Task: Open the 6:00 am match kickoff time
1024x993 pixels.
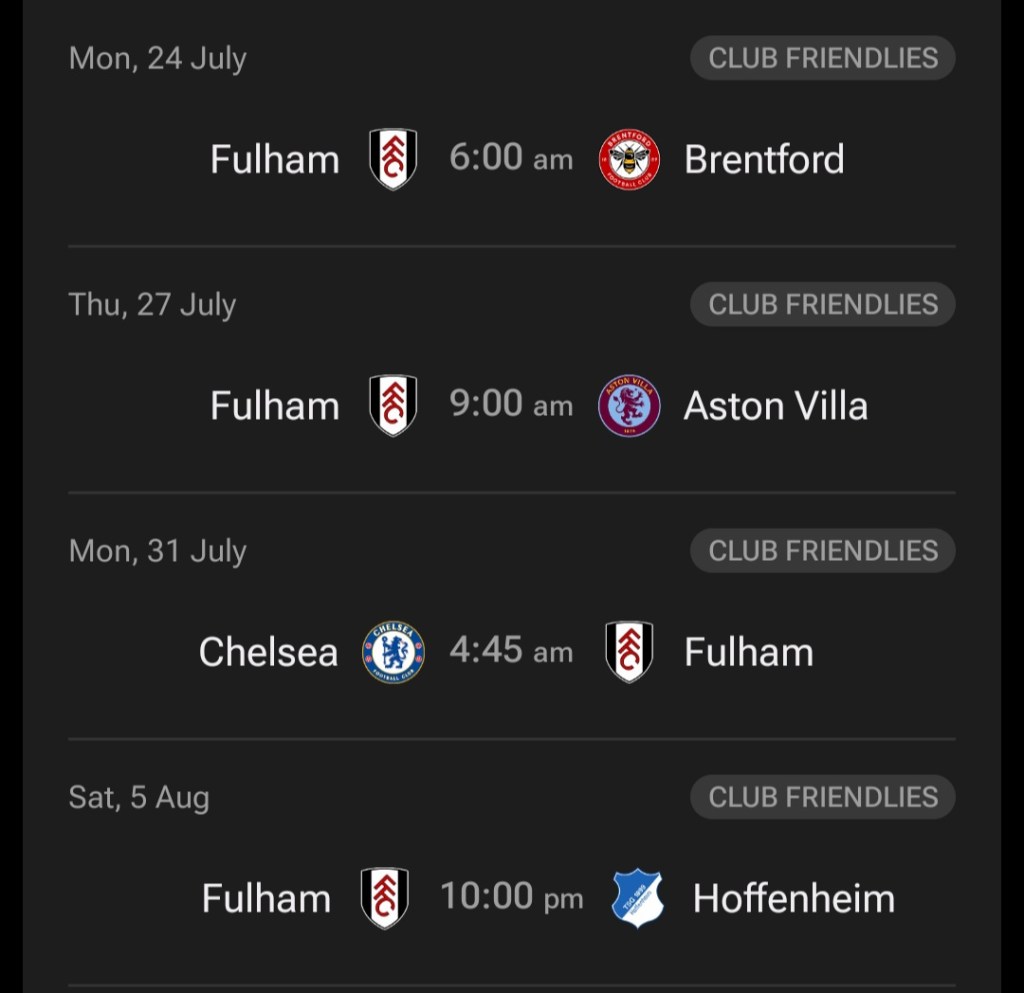Action: pyautogui.click(x=511, y=158)
